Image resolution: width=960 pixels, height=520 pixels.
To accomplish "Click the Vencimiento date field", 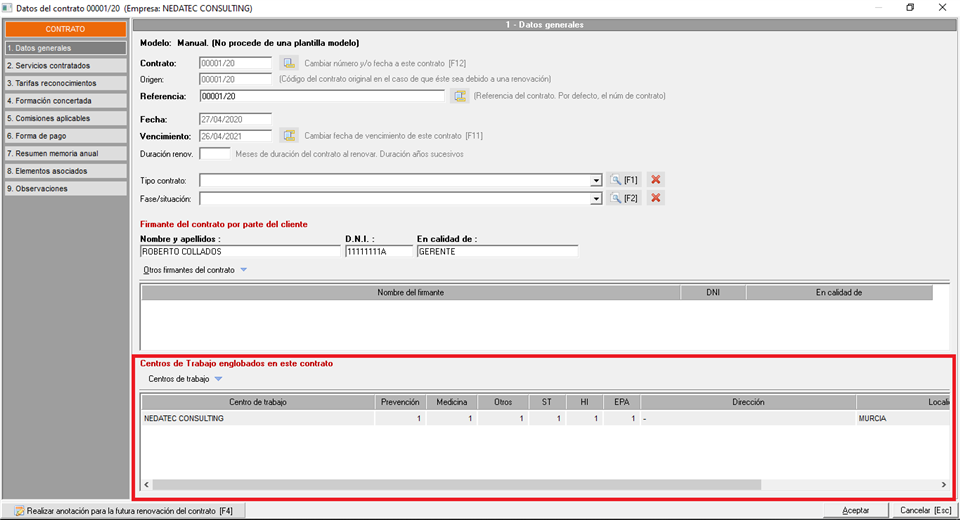I will click(x=235, y=136).
